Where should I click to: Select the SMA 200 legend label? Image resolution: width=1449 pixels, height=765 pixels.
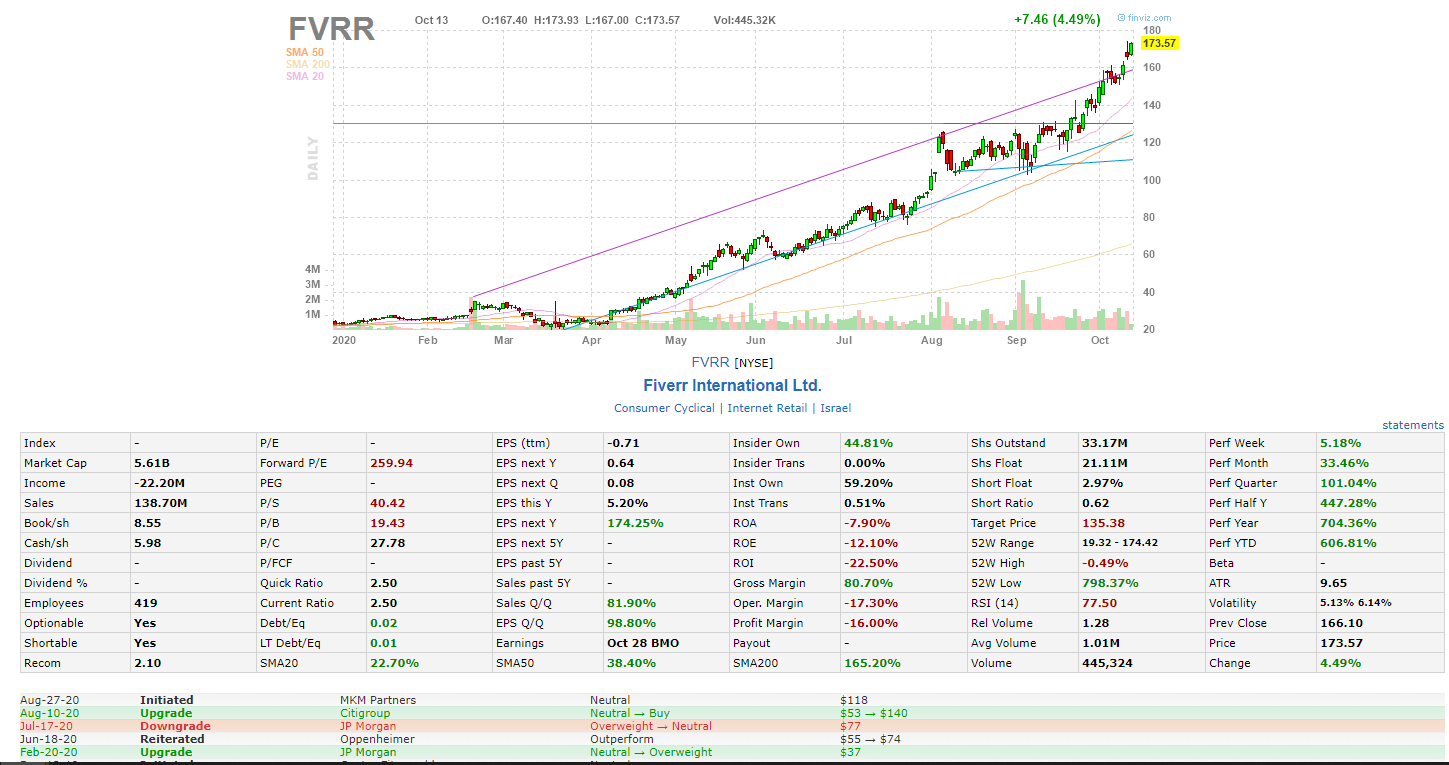307,64
